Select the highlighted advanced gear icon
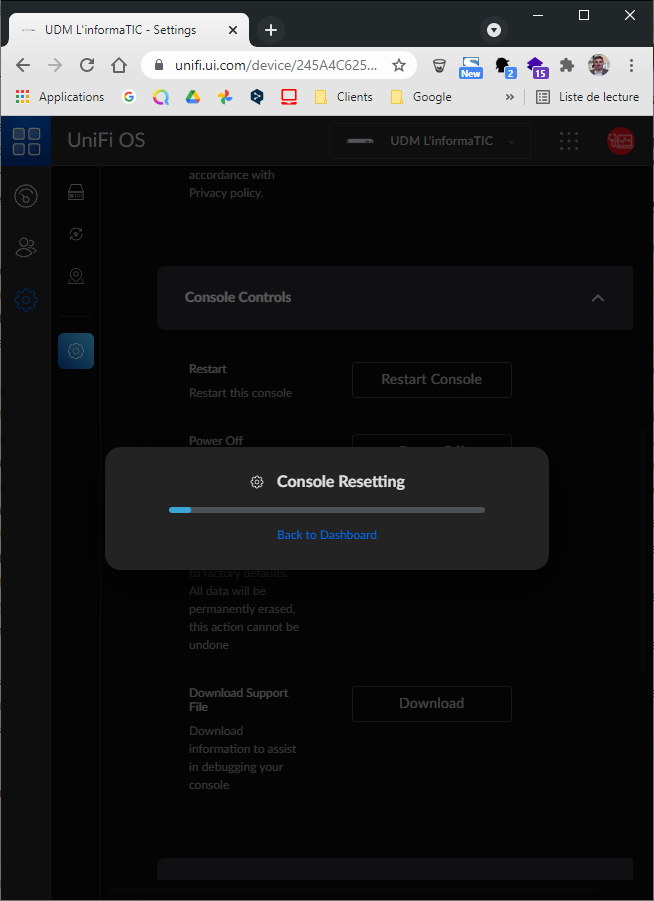Image resolution: width=654 pixels, height=901 pixels. coord(76,351)
